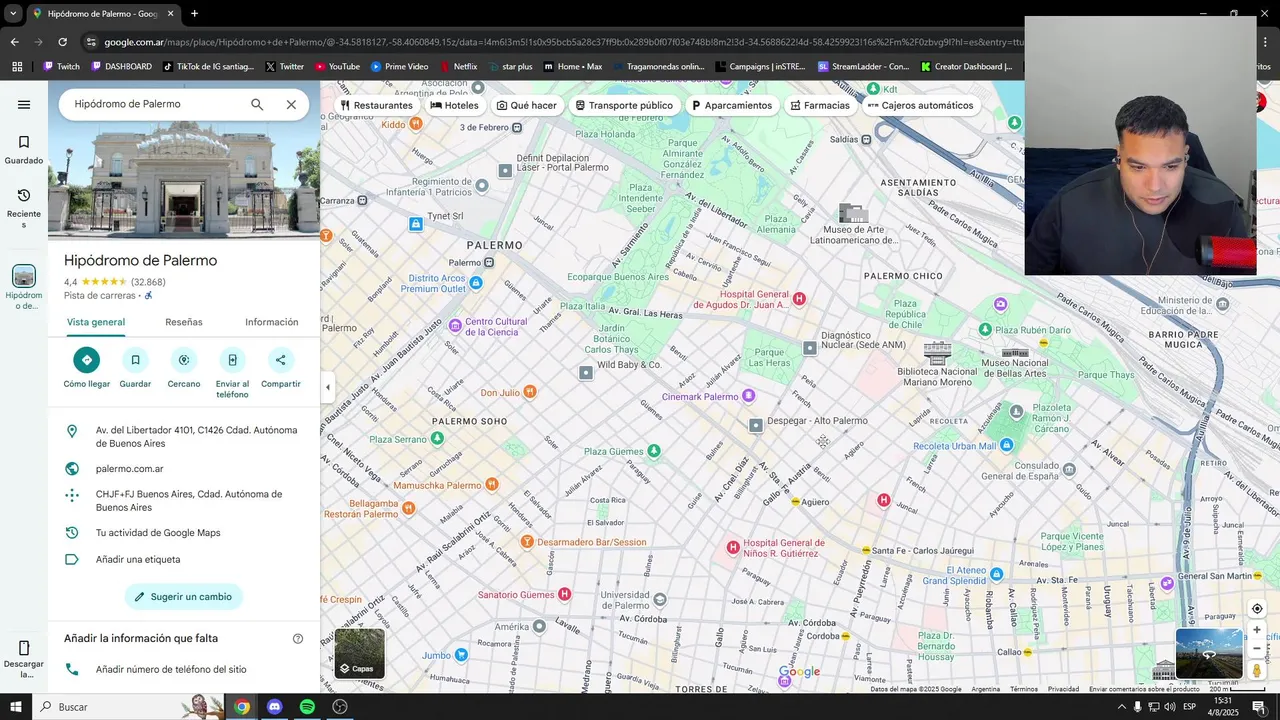This screenshot has height=720, width=1280.
Task: Open the 32.868 reviews count link
Action: tap(148, 282)
